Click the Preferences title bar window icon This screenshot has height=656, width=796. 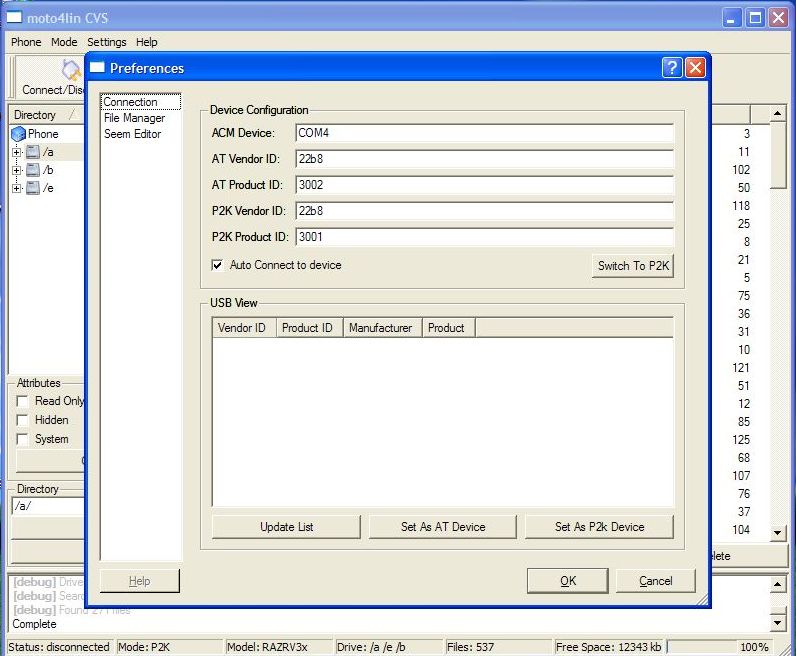[x=97, y=68]
